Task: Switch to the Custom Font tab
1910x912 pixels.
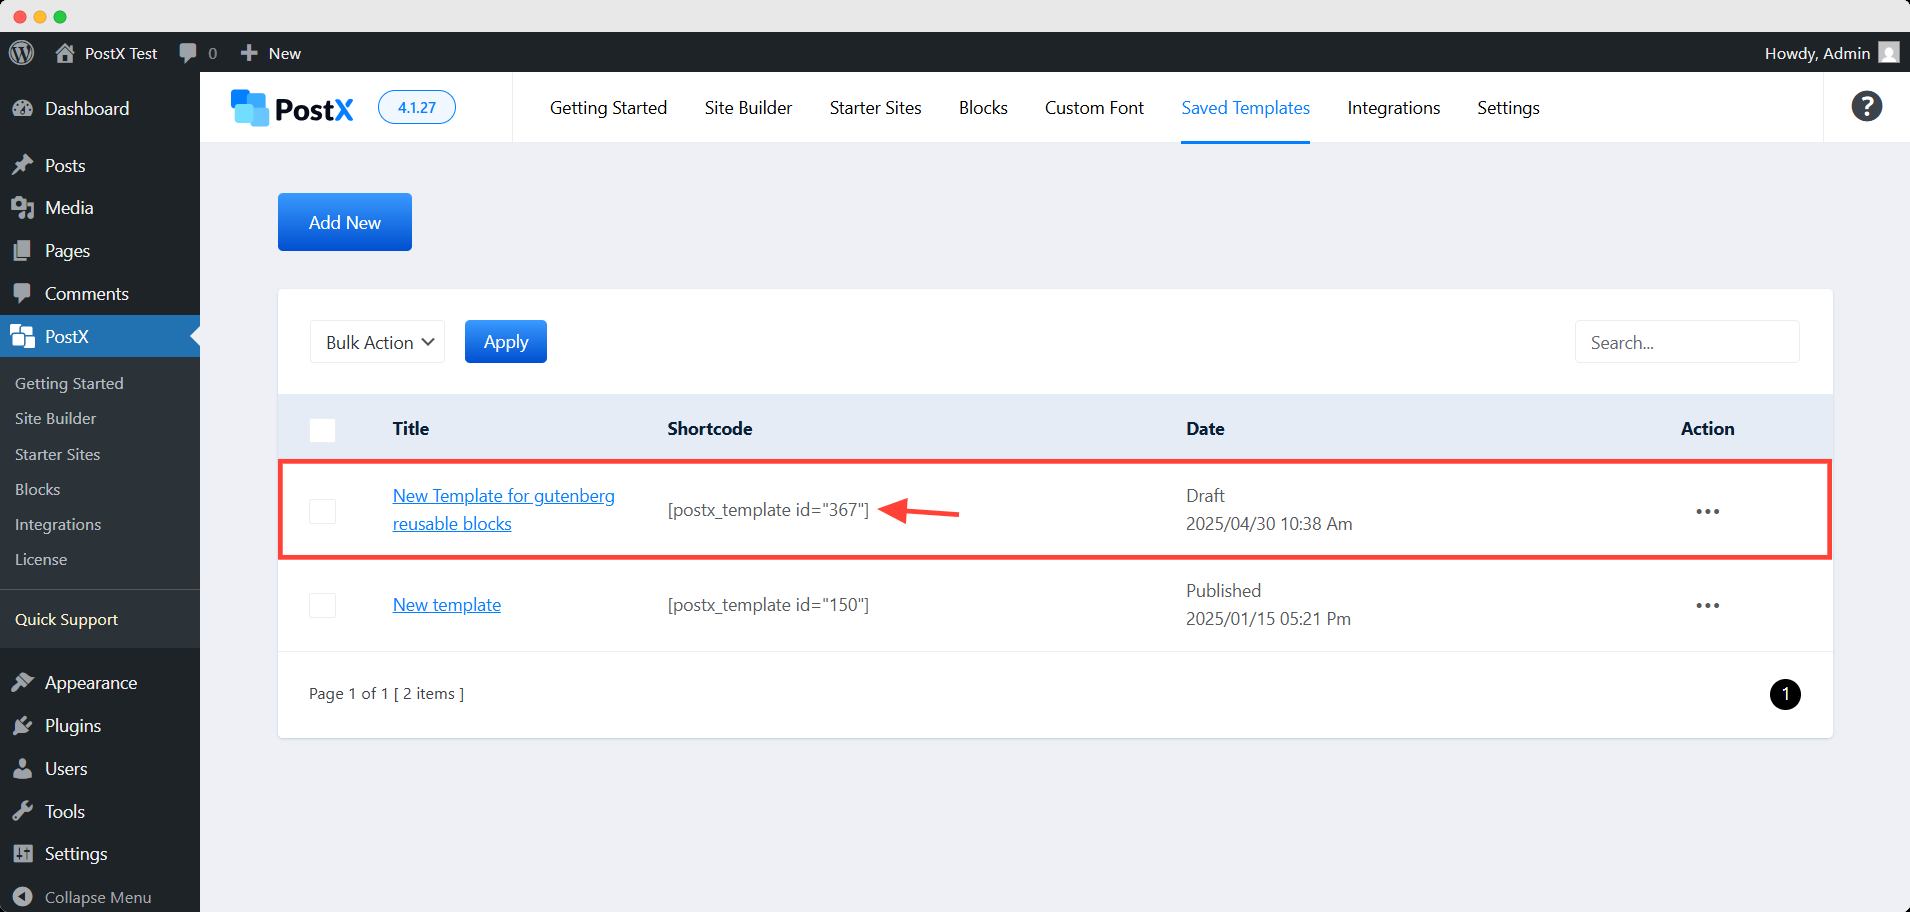Action: pos(1094,108)
